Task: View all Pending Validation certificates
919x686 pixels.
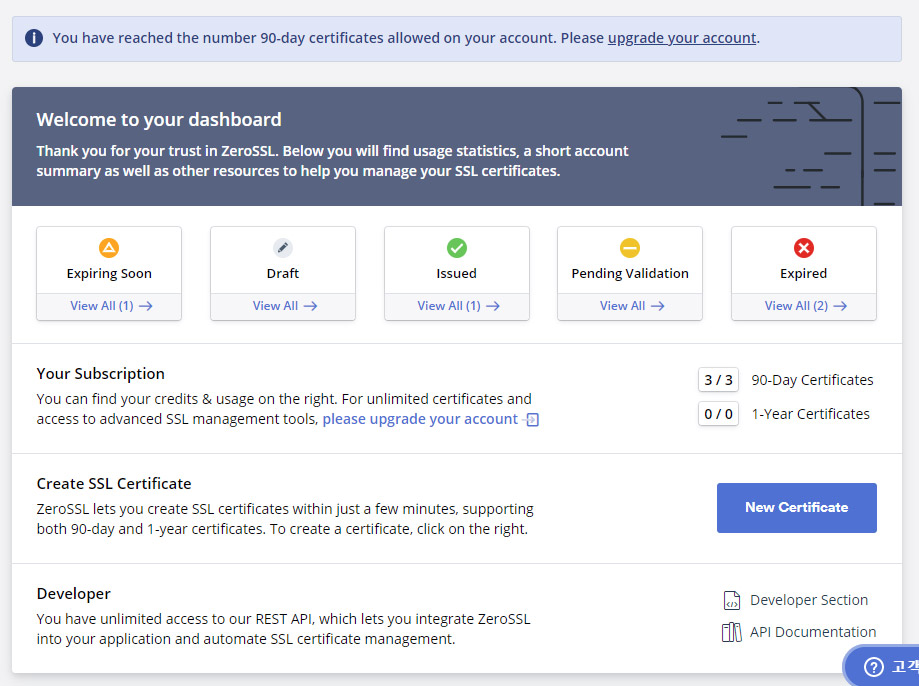Action: (631, 306)
